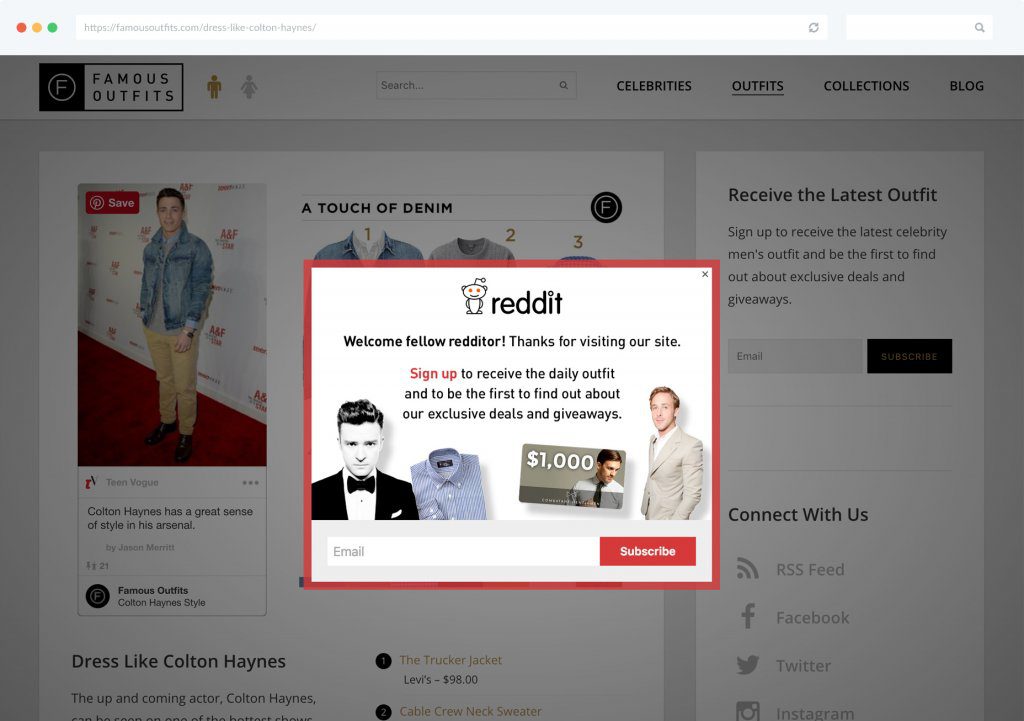1024x721 pixels.
Task: Open the Twitter icon in the sidebar
Action: click(746, 665)
